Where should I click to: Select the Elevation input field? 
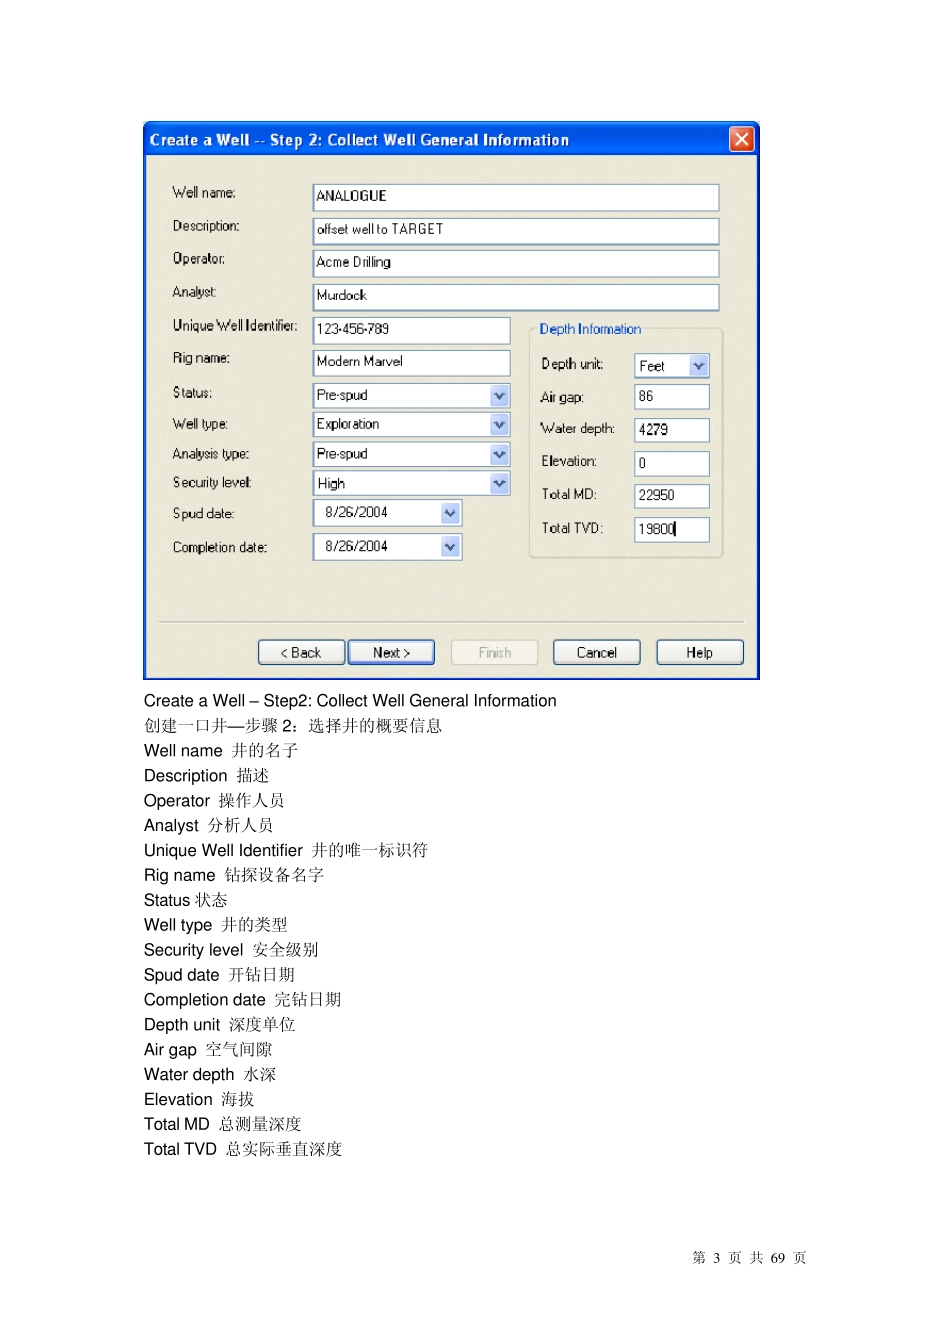tap(671, 463)
